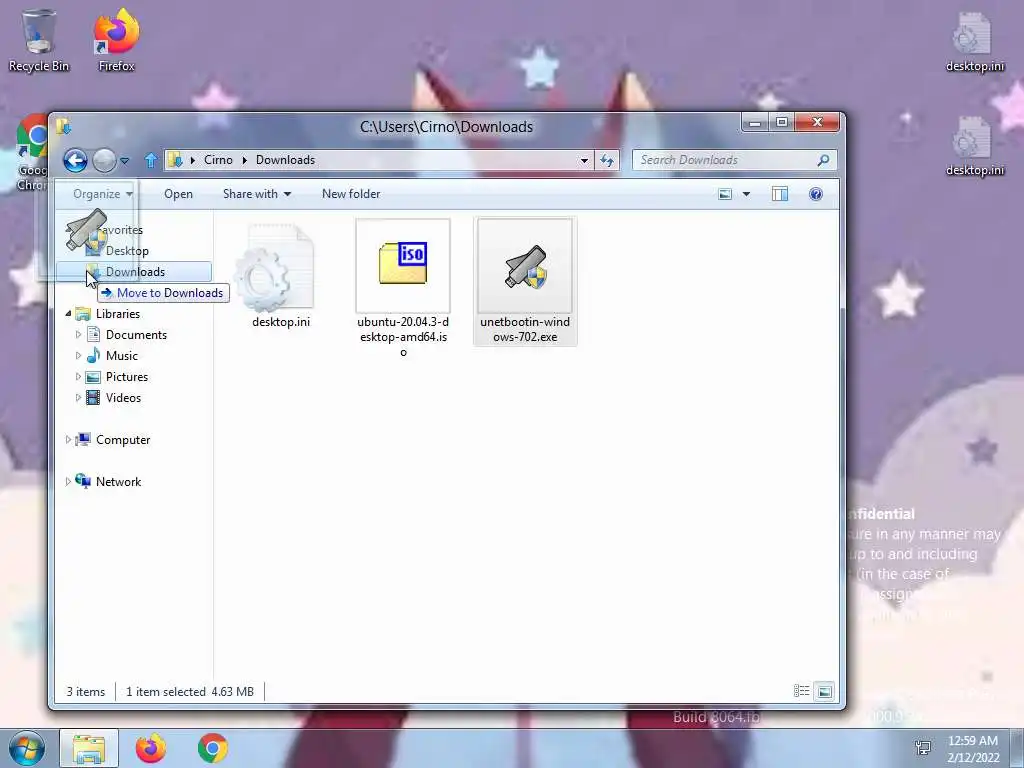Switch to details view in status bar
Screen dimensions: 1024x768
click(x=801, y=691)
